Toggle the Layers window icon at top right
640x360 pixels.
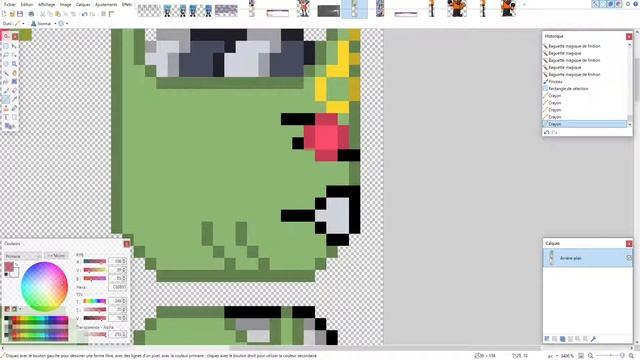(x=611, y=4)
